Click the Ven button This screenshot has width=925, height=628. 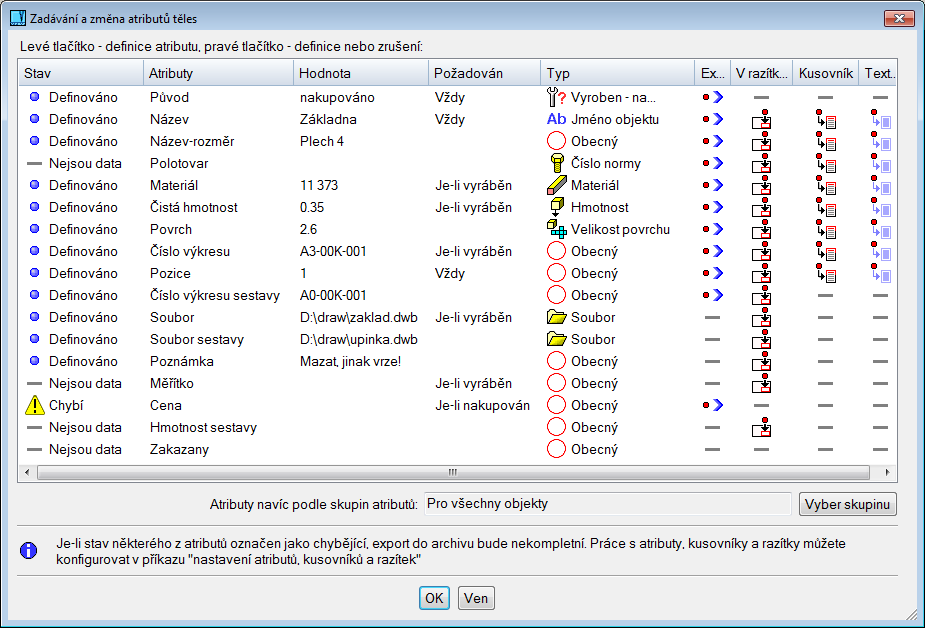coord(476,599)
